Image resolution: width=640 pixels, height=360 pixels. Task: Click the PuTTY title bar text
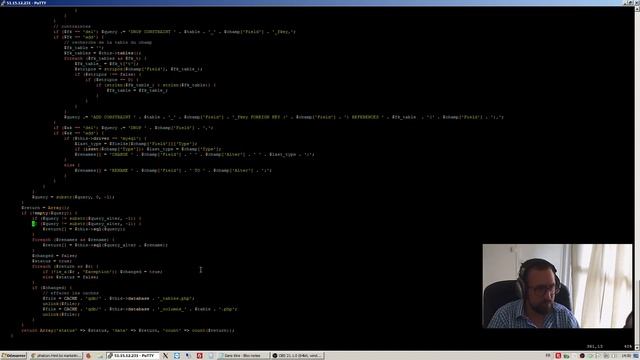coord(27,2)
